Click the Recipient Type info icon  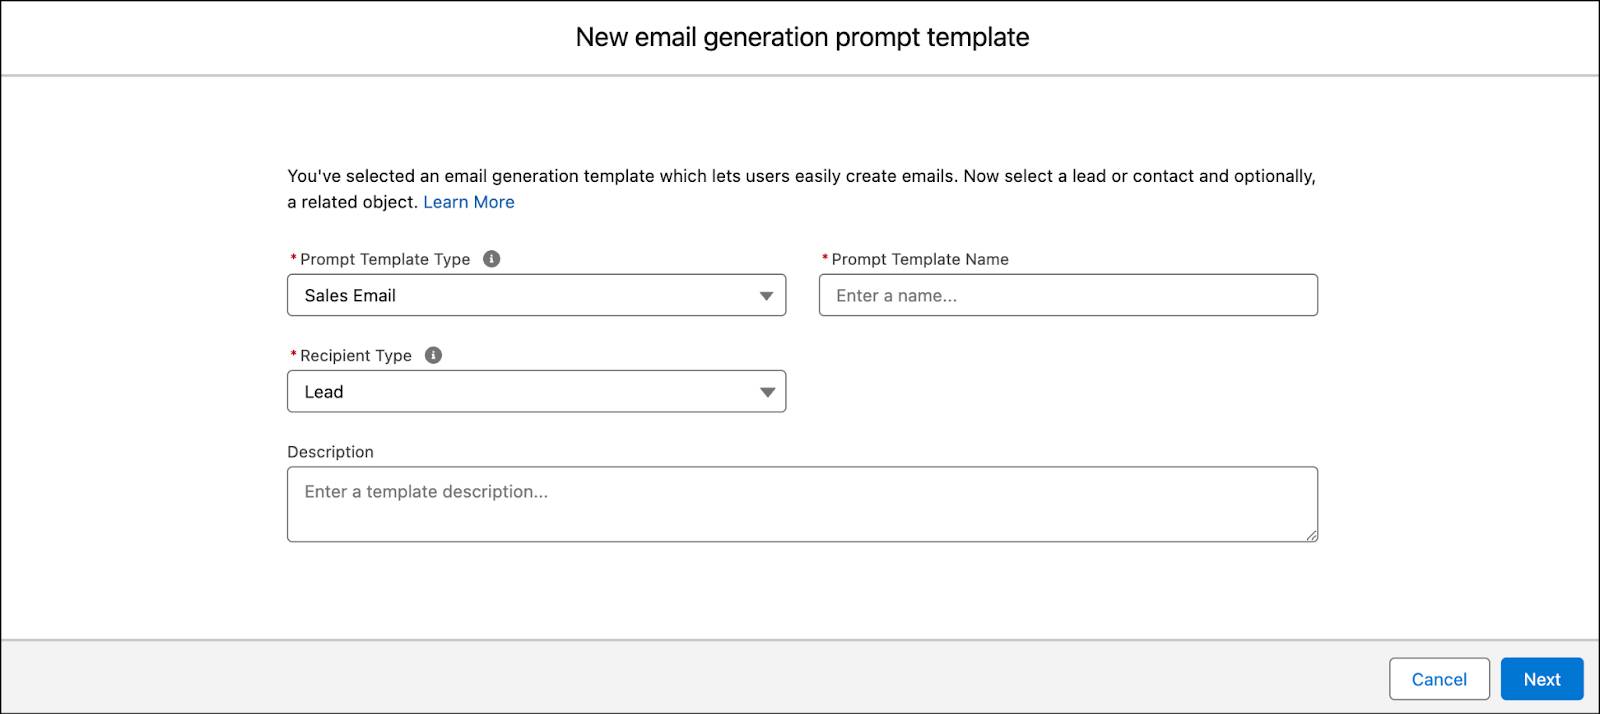tap(433, 355)
